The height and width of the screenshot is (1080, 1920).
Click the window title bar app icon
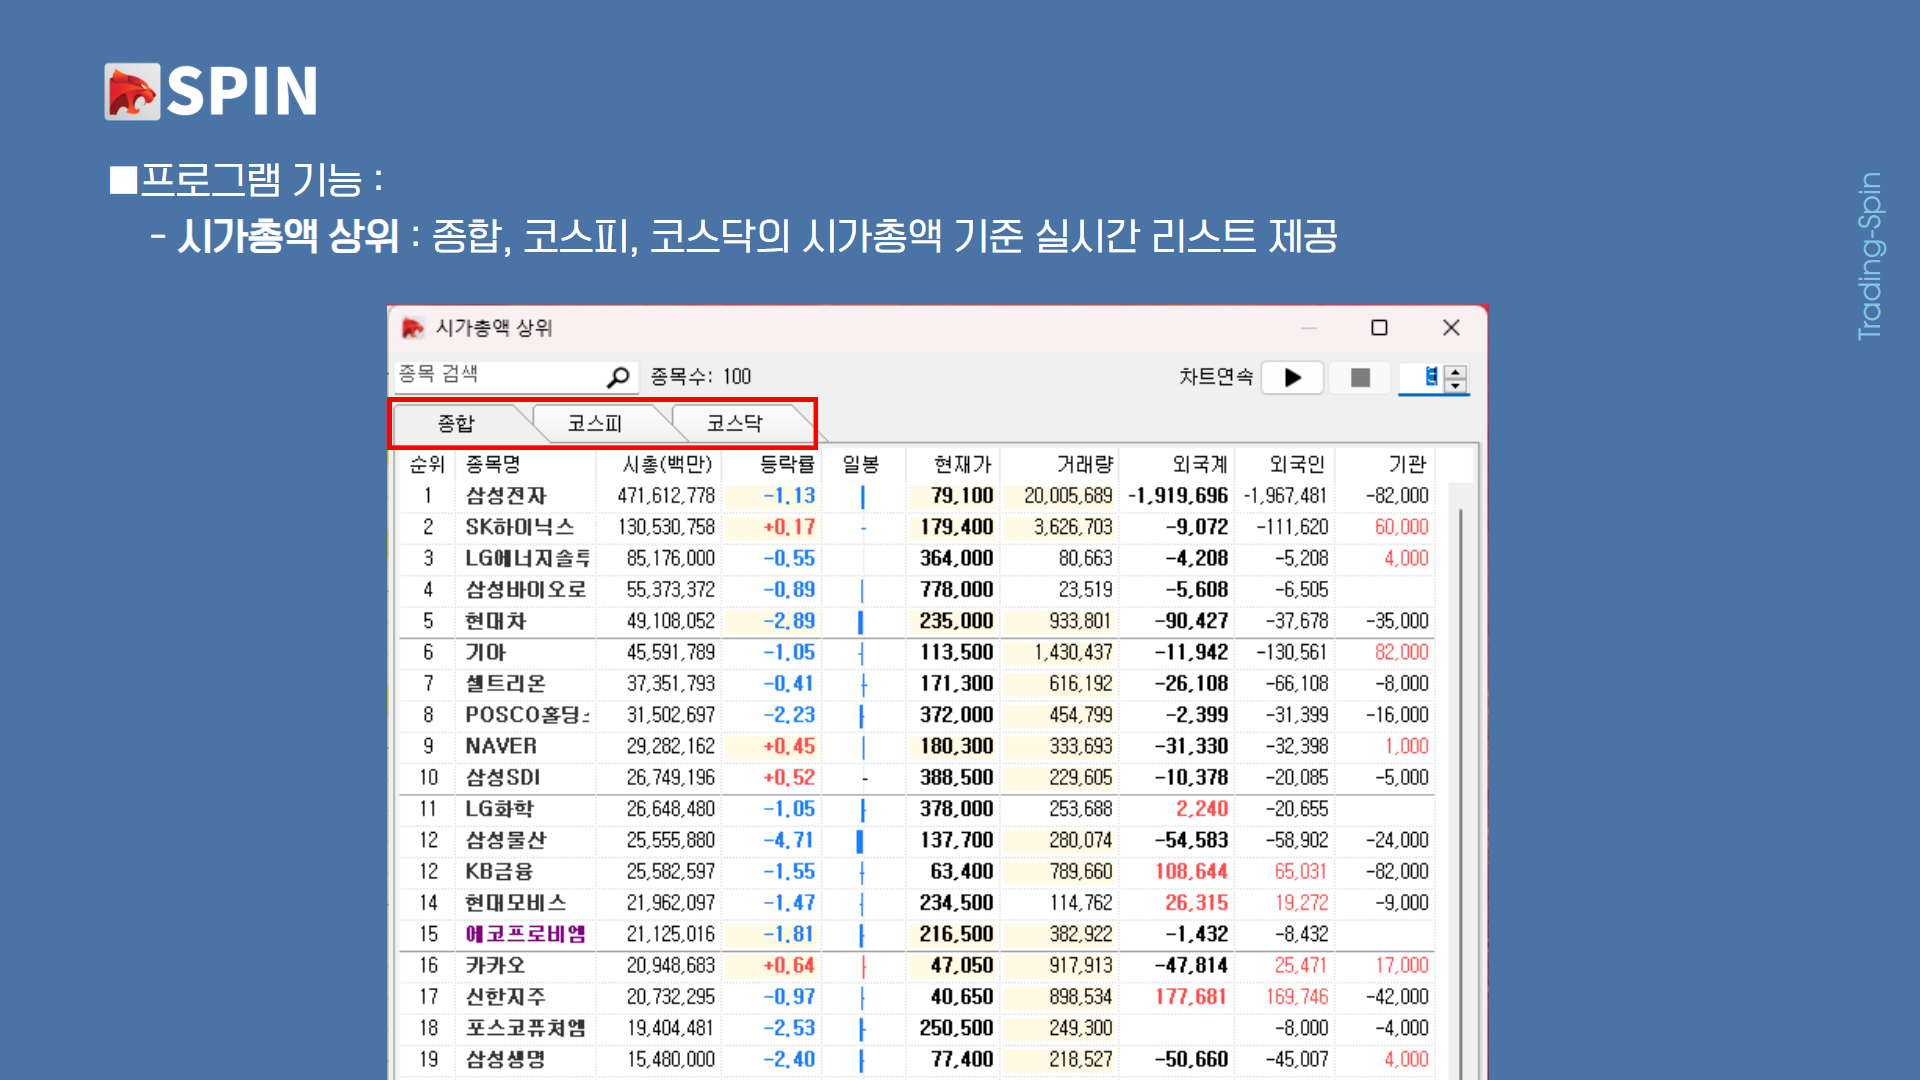[x=412, y=328]
